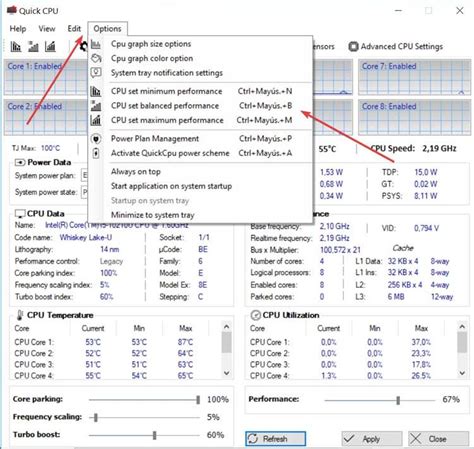Select the Core 7 graph
474x449 pixels.
tap(415, 77)
